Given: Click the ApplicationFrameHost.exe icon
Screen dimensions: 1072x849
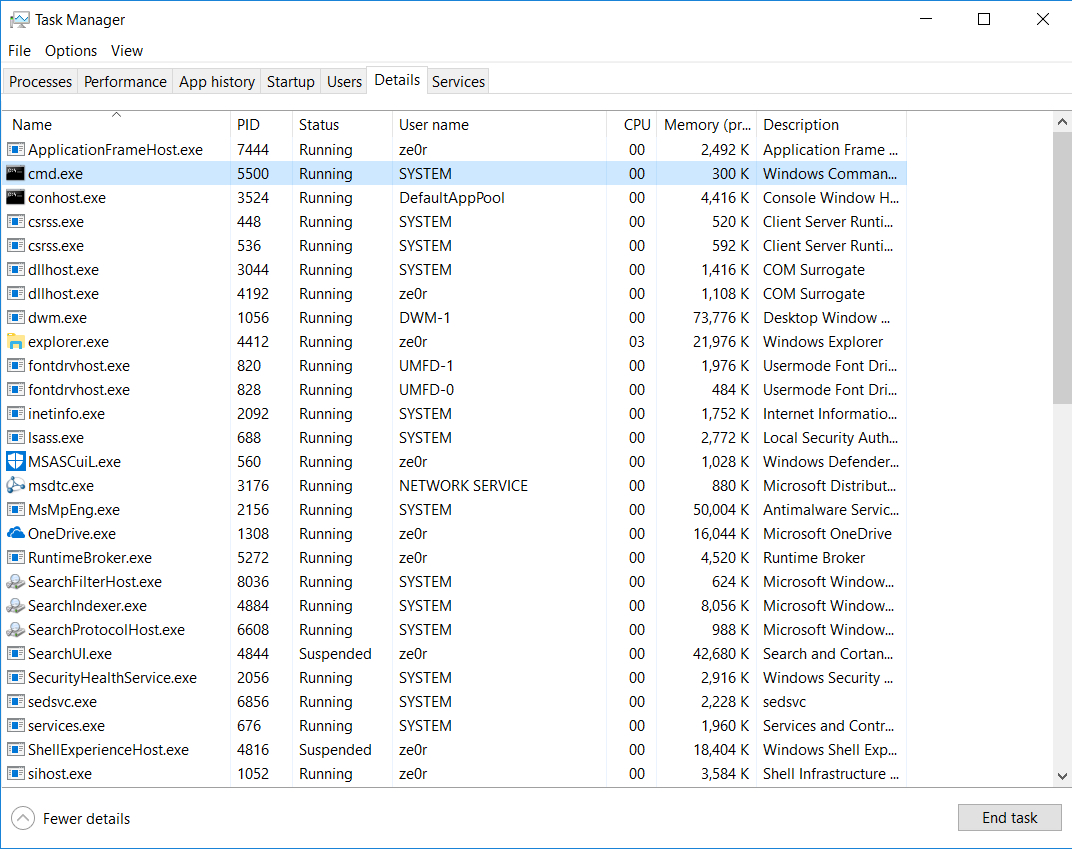Looking at the screenshot, I should [x=16, y=149].
